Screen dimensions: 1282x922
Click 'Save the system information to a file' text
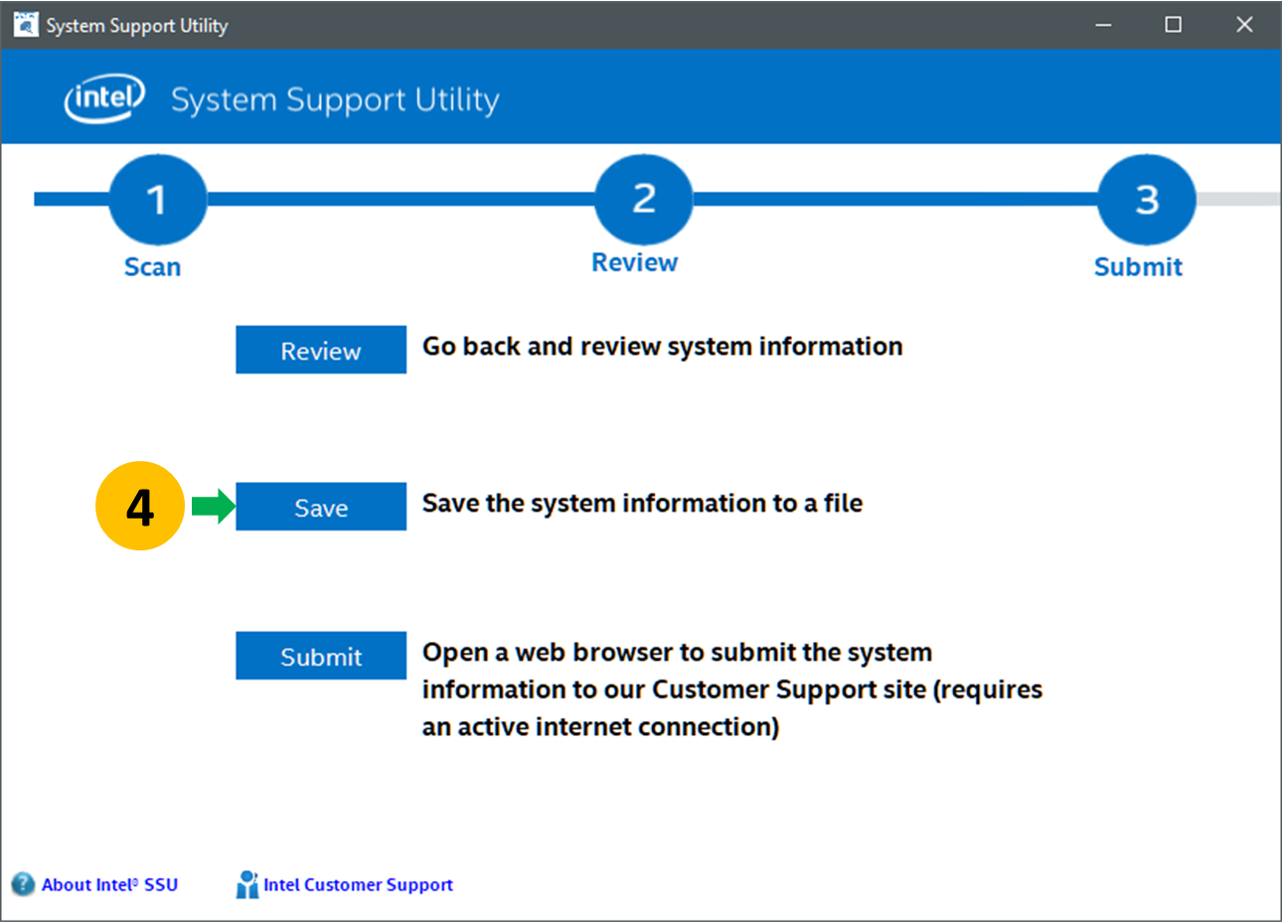pos(642,503)
